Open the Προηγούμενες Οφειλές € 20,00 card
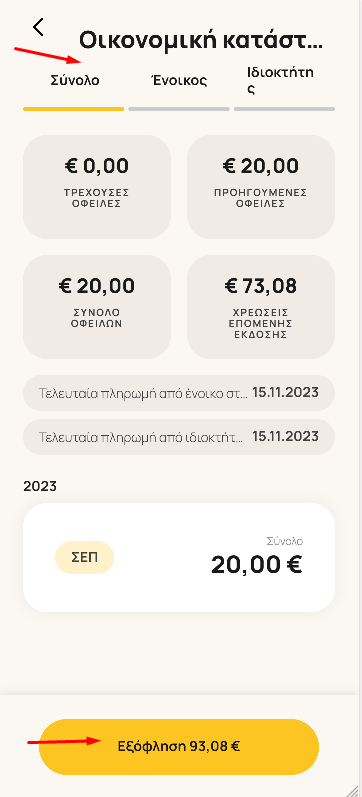This screenshot has height=797, width=362. (261, 187)
